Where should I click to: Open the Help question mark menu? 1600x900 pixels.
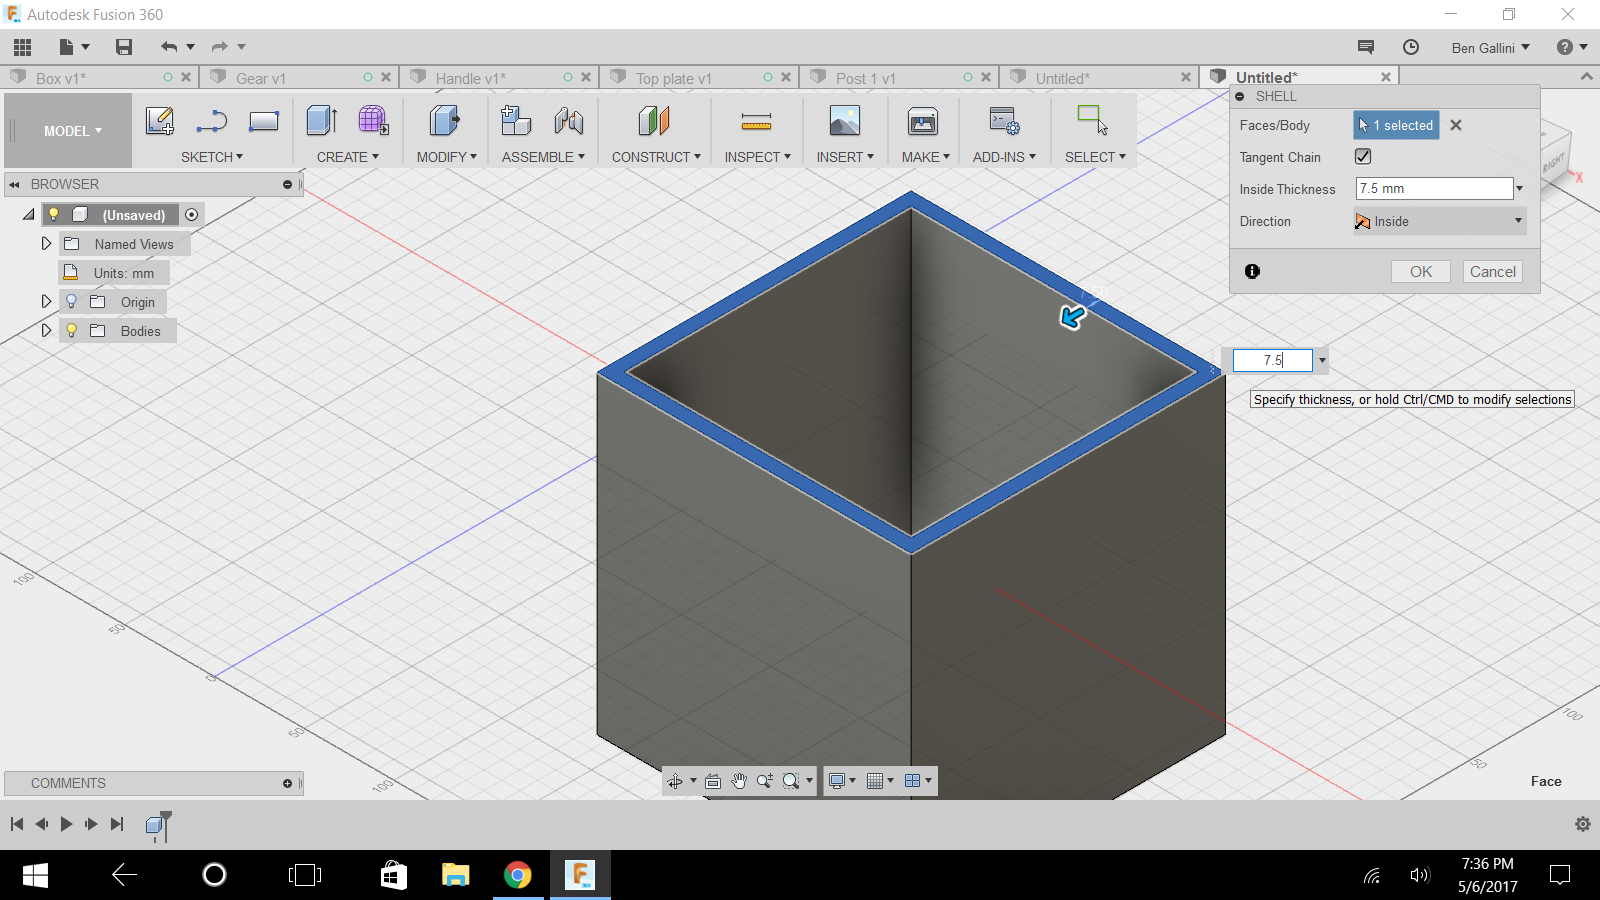point(1572,47)
